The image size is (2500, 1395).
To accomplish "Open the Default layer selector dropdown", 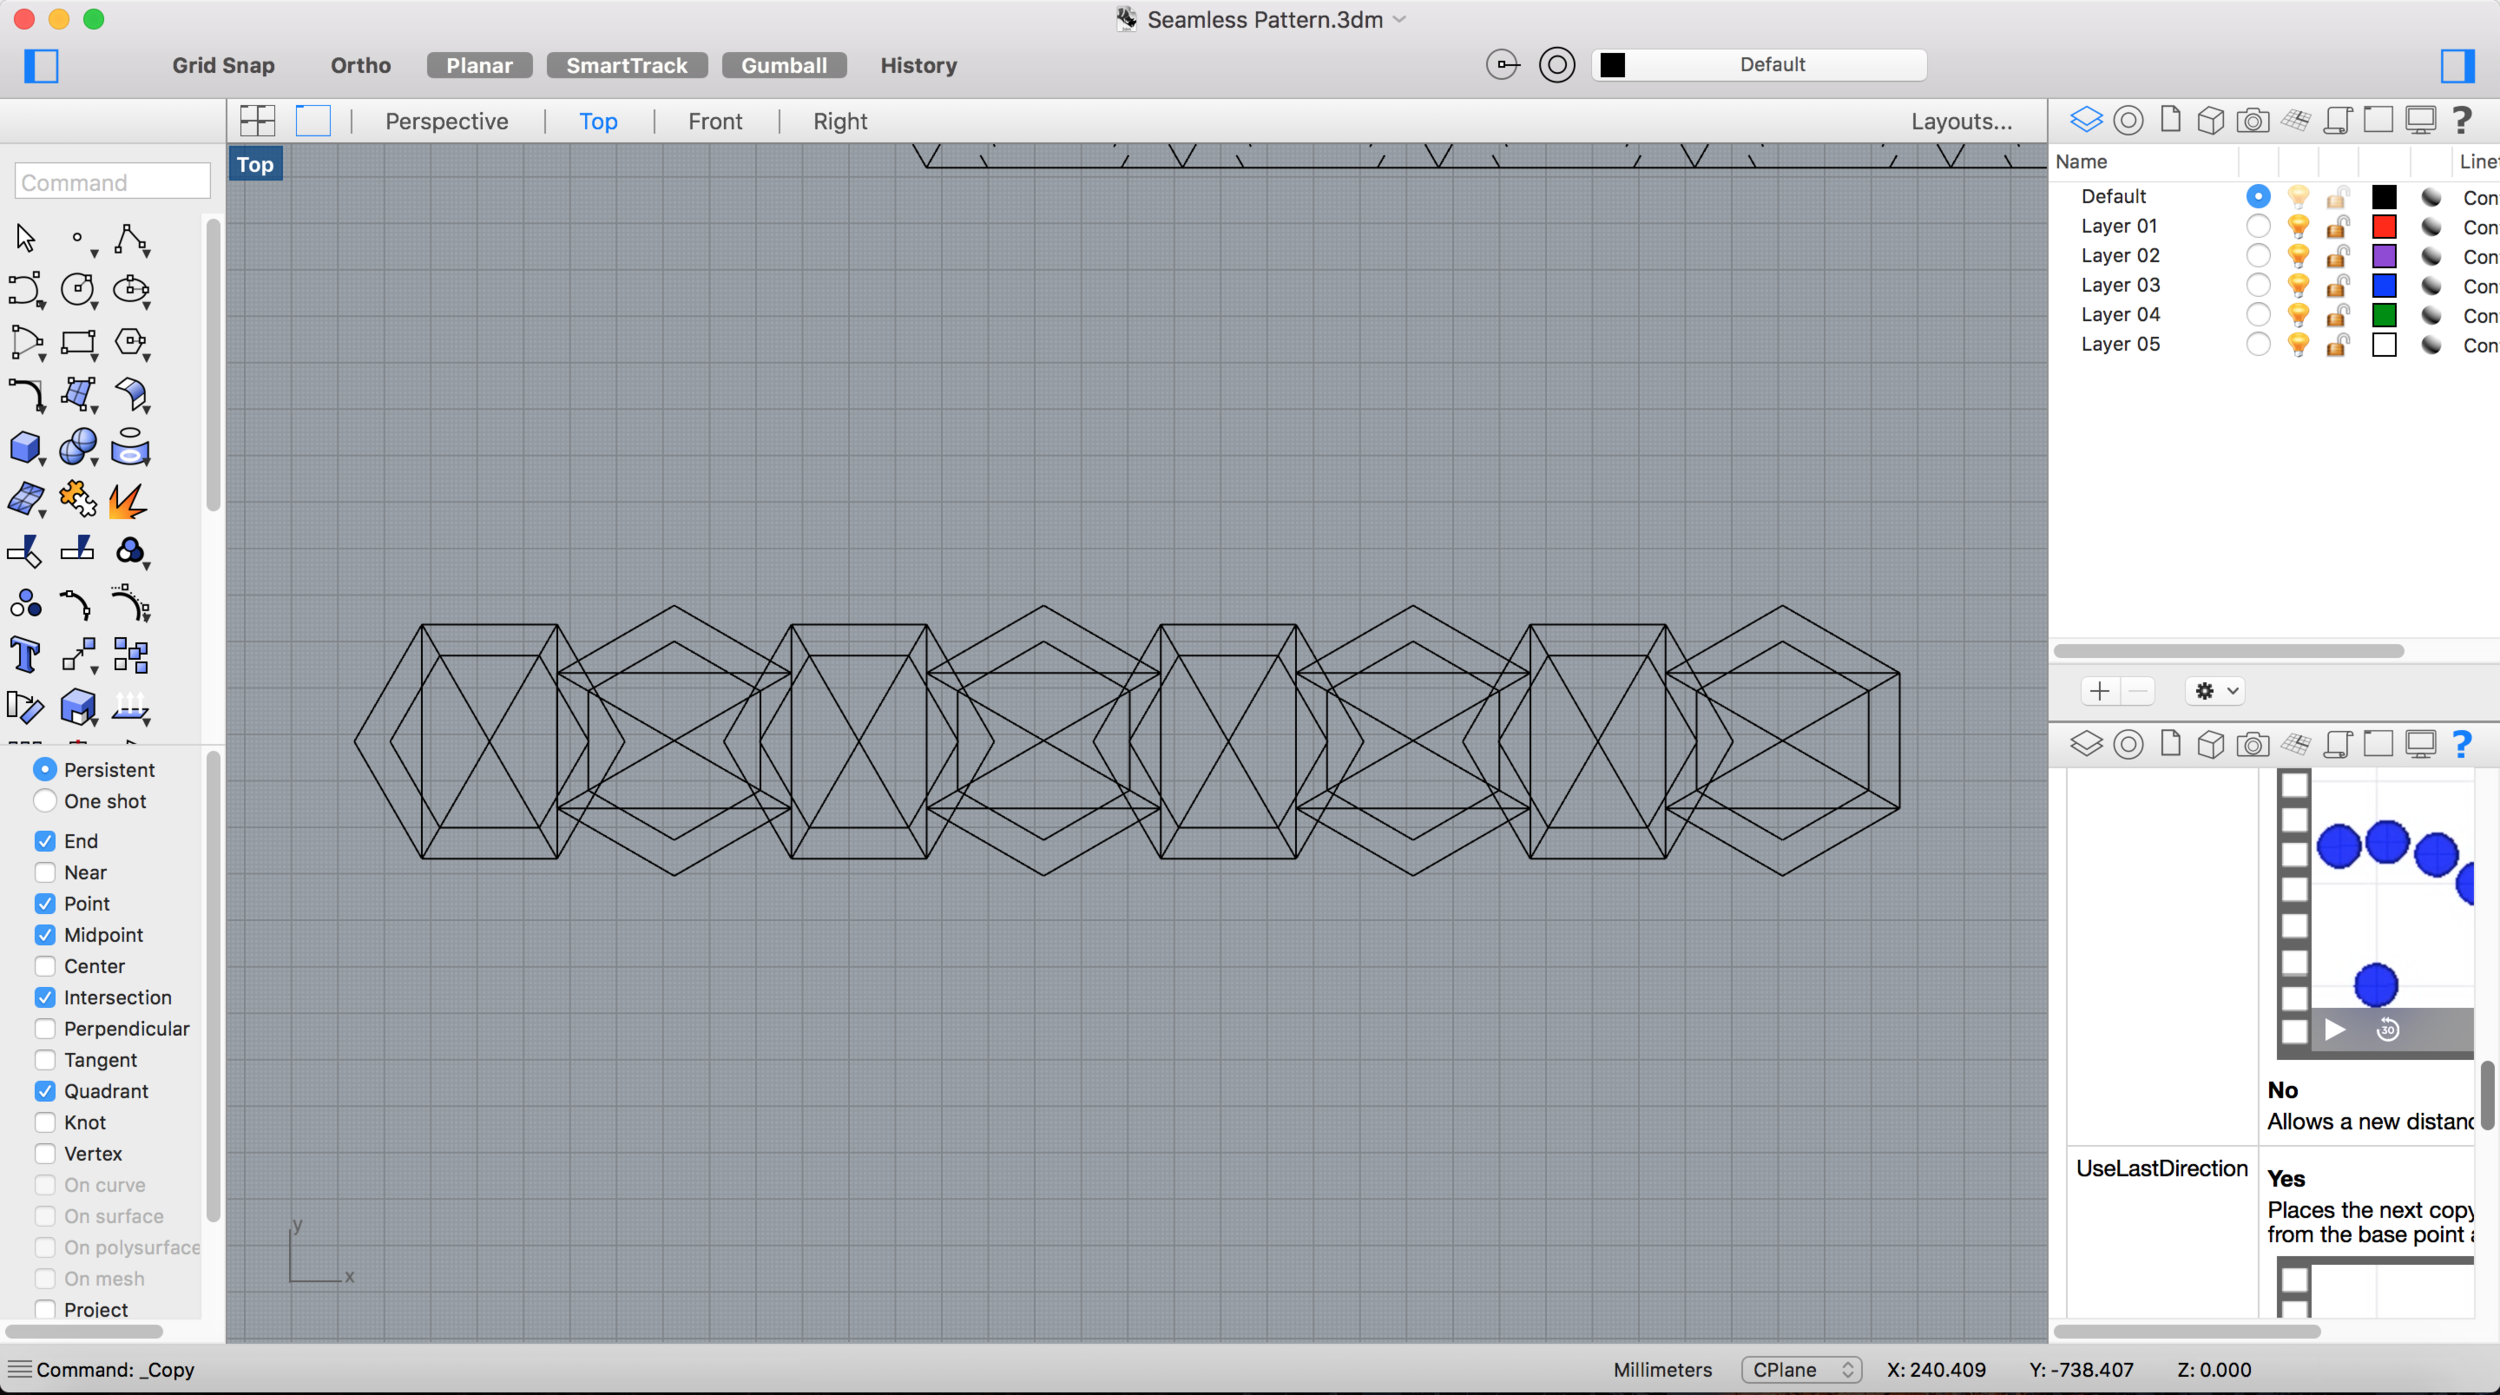I will [x=1760, y=65].
